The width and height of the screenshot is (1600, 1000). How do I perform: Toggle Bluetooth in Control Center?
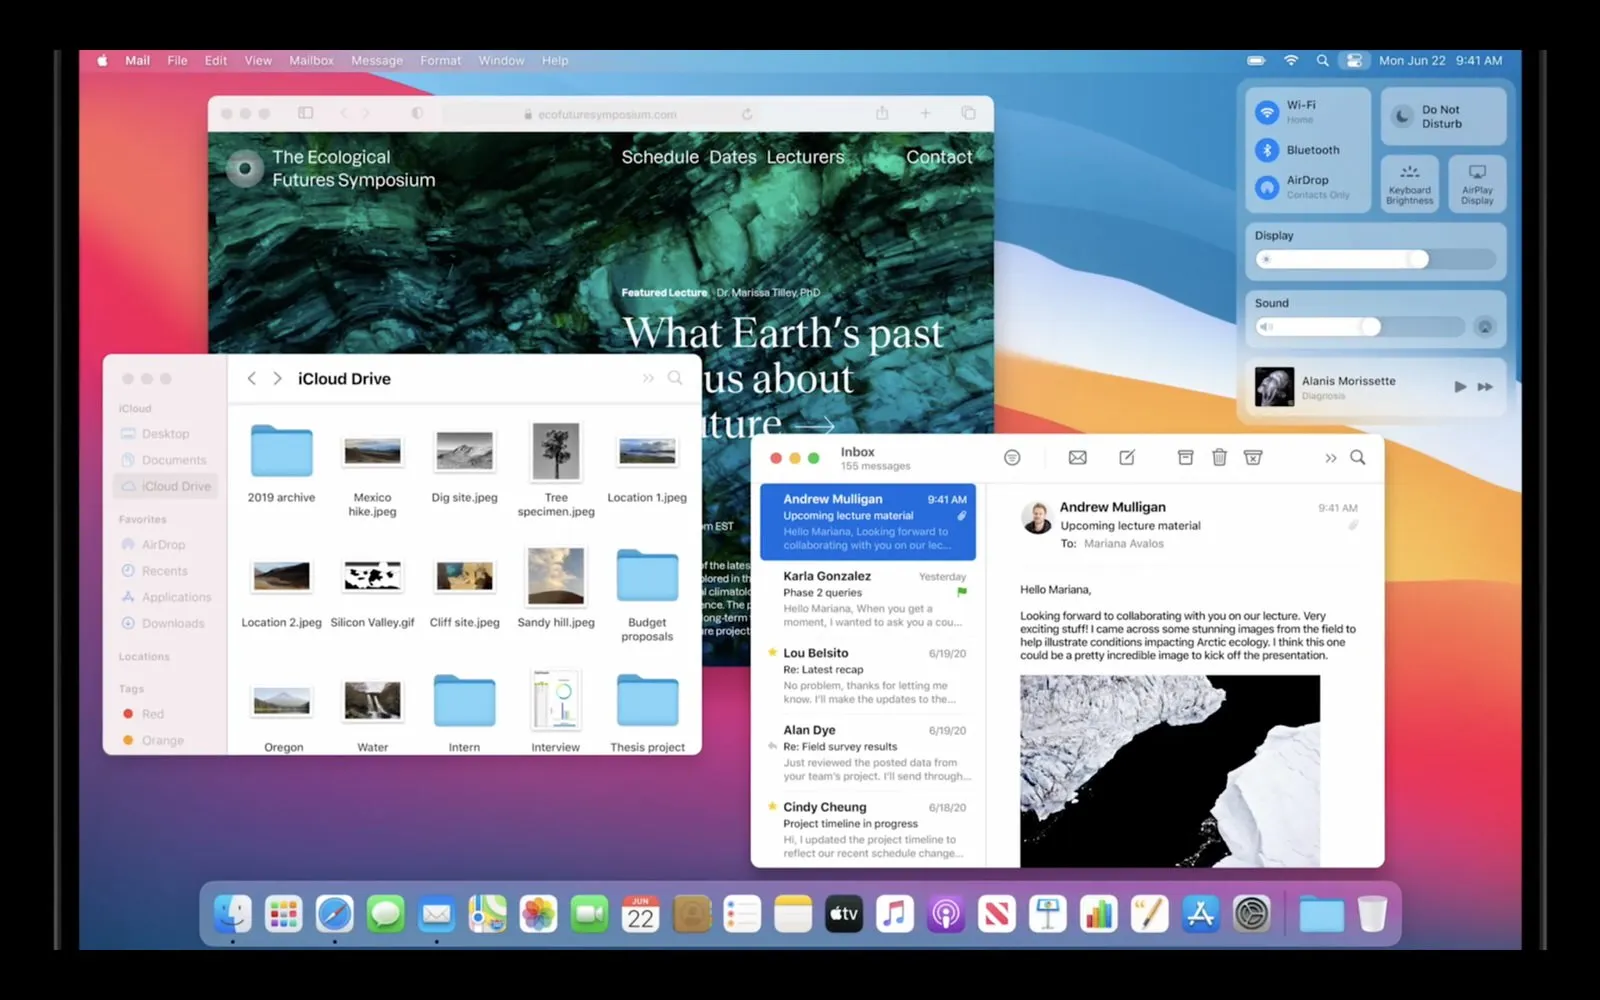(1267, 150)
